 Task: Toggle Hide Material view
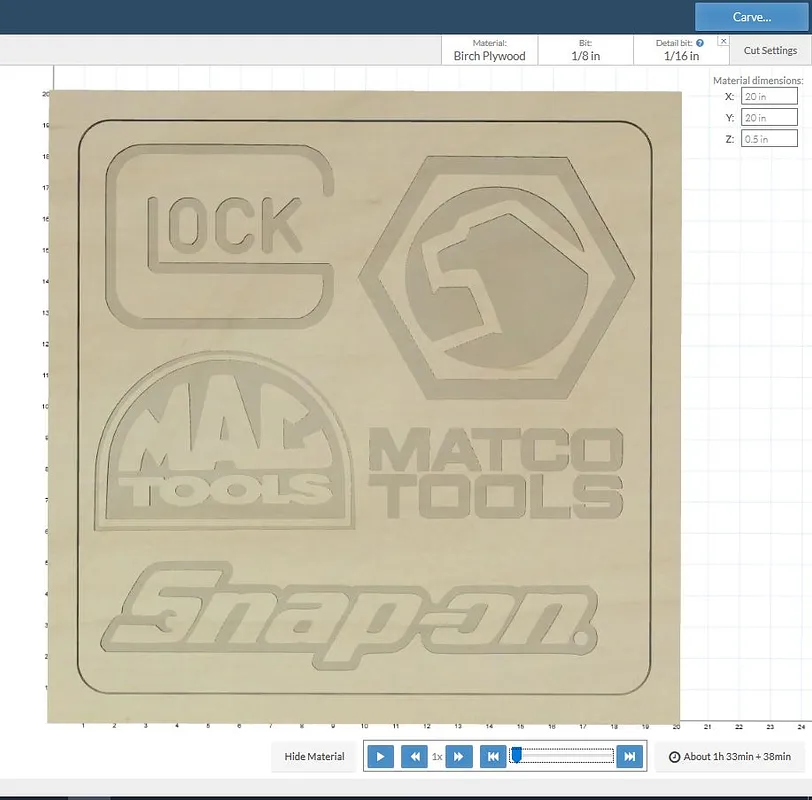[314, 757]
